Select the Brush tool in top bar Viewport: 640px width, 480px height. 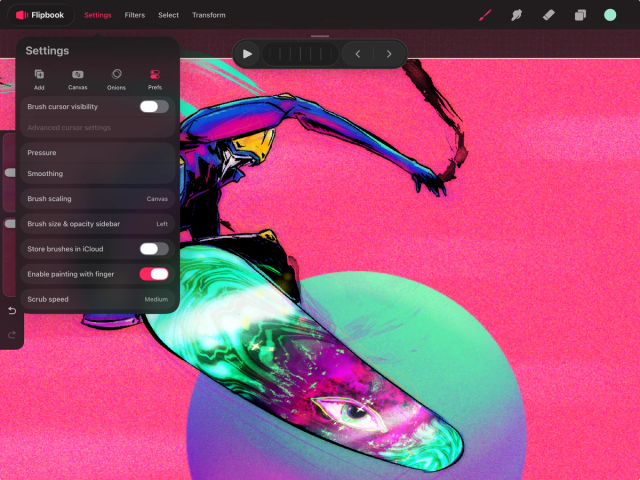[485, 16]
